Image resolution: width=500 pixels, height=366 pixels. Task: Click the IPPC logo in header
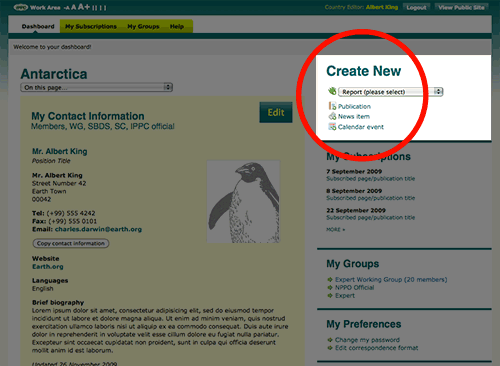click(x=20, y=7)
